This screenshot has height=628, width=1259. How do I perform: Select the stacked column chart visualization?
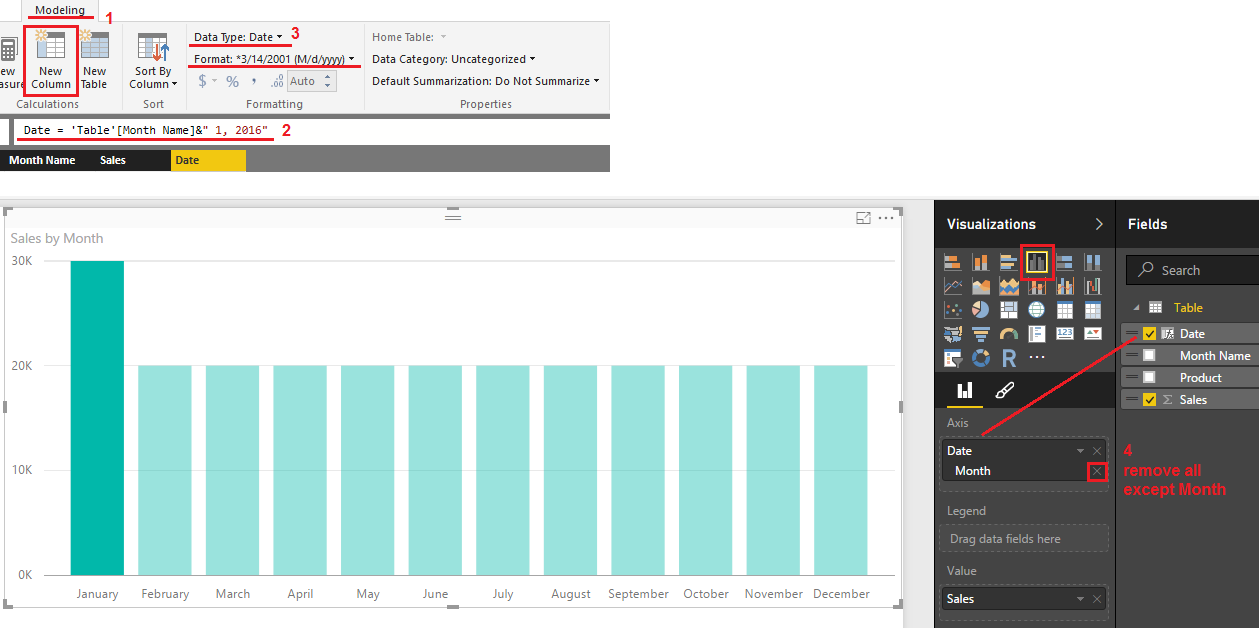(981, 262)
